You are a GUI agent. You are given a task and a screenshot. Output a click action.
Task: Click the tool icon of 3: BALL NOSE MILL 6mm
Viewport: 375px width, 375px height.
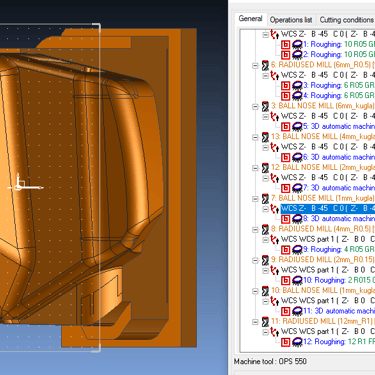[265, 106]
